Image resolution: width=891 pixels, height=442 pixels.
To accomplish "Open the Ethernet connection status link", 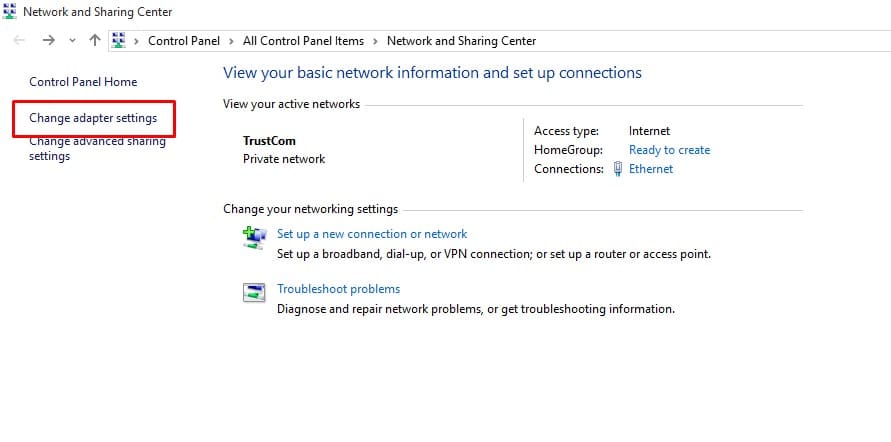I will click(x=651, y=169).
